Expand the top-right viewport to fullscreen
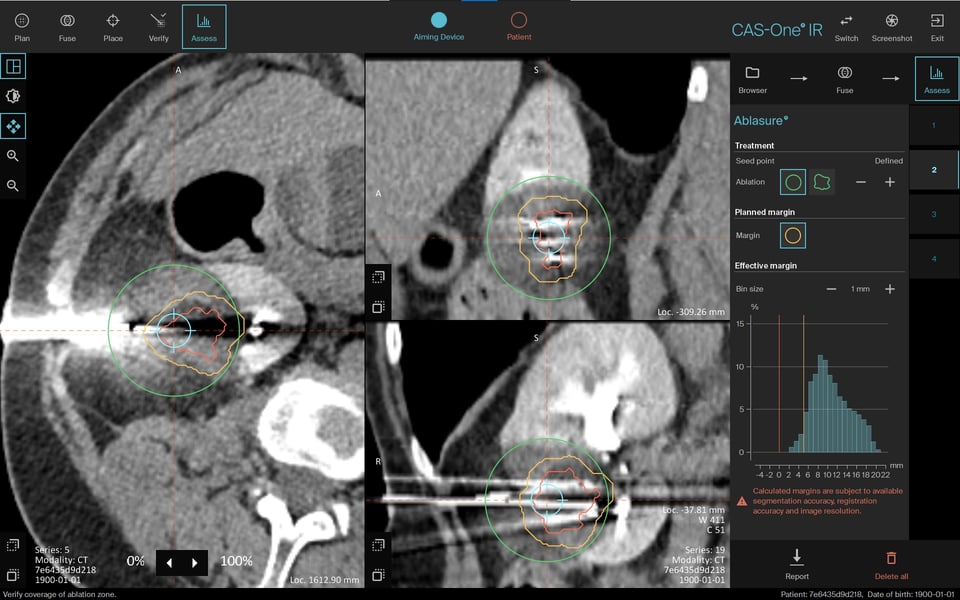 coord(378,276)
